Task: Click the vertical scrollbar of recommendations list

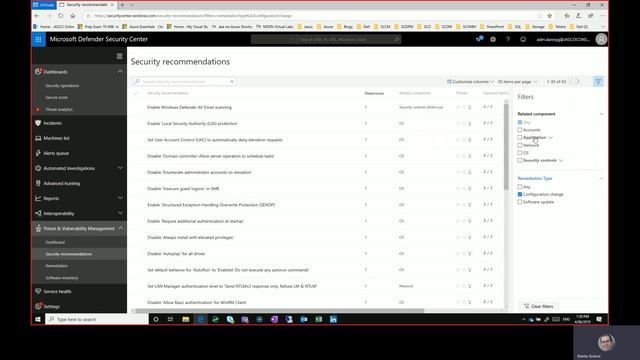Action: click(506, 147)
